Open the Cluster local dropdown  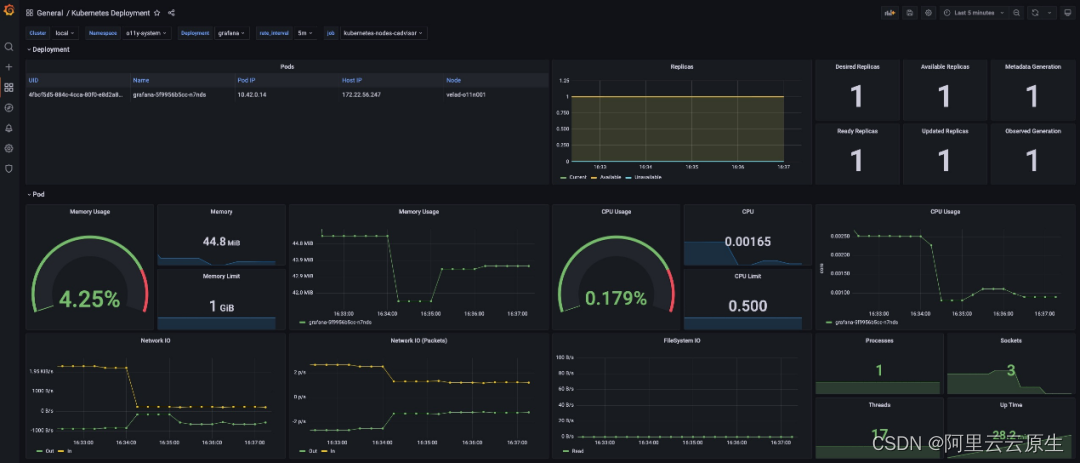click(66, 32)
